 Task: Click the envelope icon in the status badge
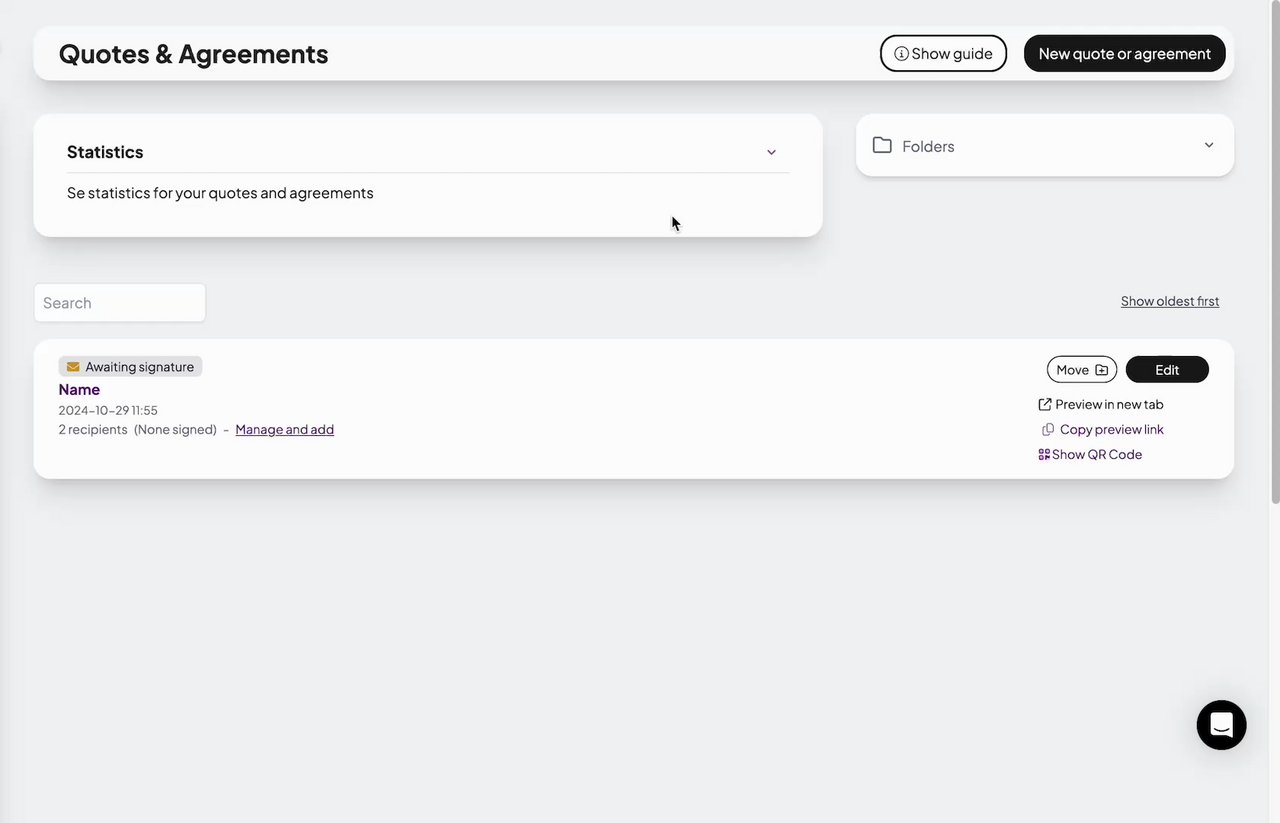click(x=73, y=367)
